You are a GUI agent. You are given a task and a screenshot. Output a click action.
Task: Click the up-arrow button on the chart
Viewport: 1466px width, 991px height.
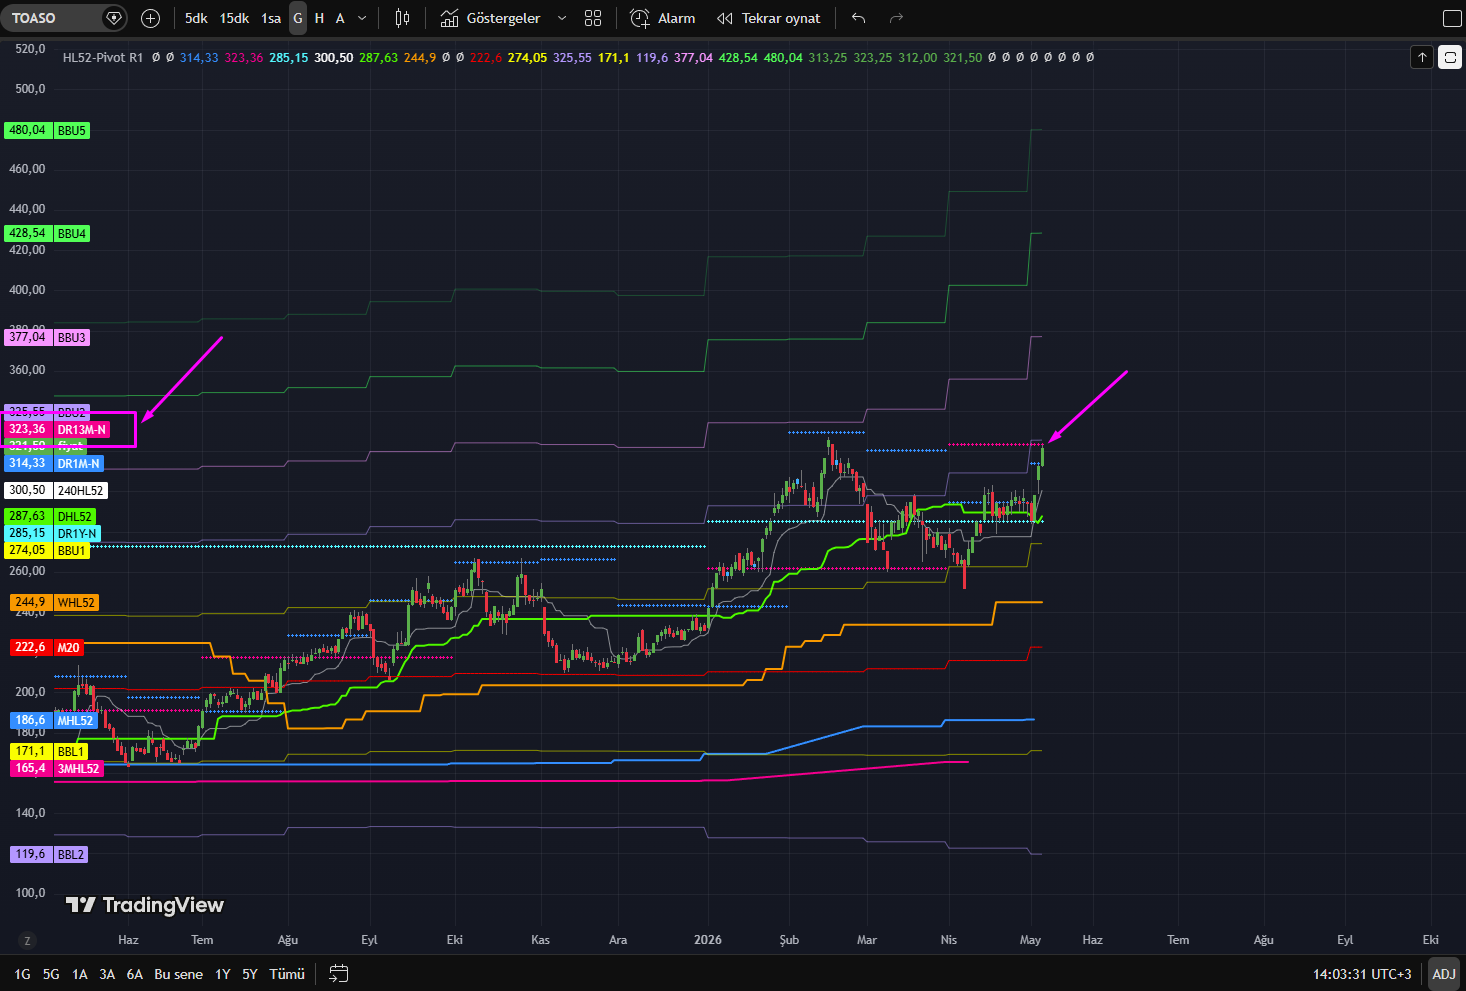[1422, 57]
